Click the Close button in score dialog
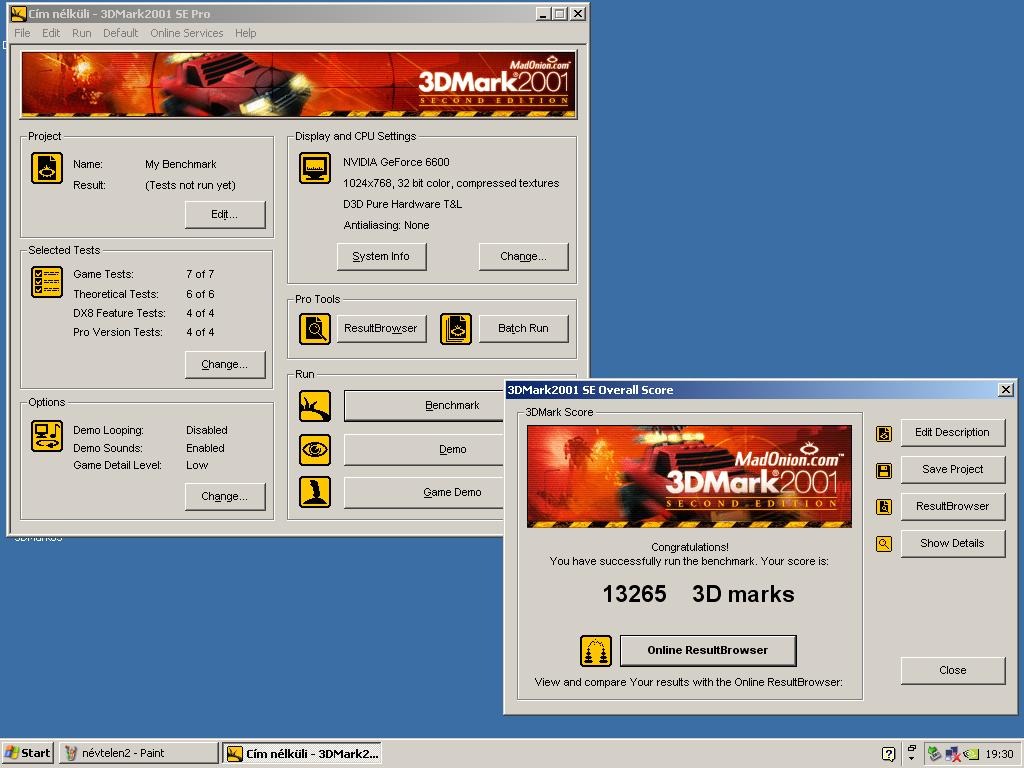The height and width of the screenshot is (768, 1024). pos(953,671)
